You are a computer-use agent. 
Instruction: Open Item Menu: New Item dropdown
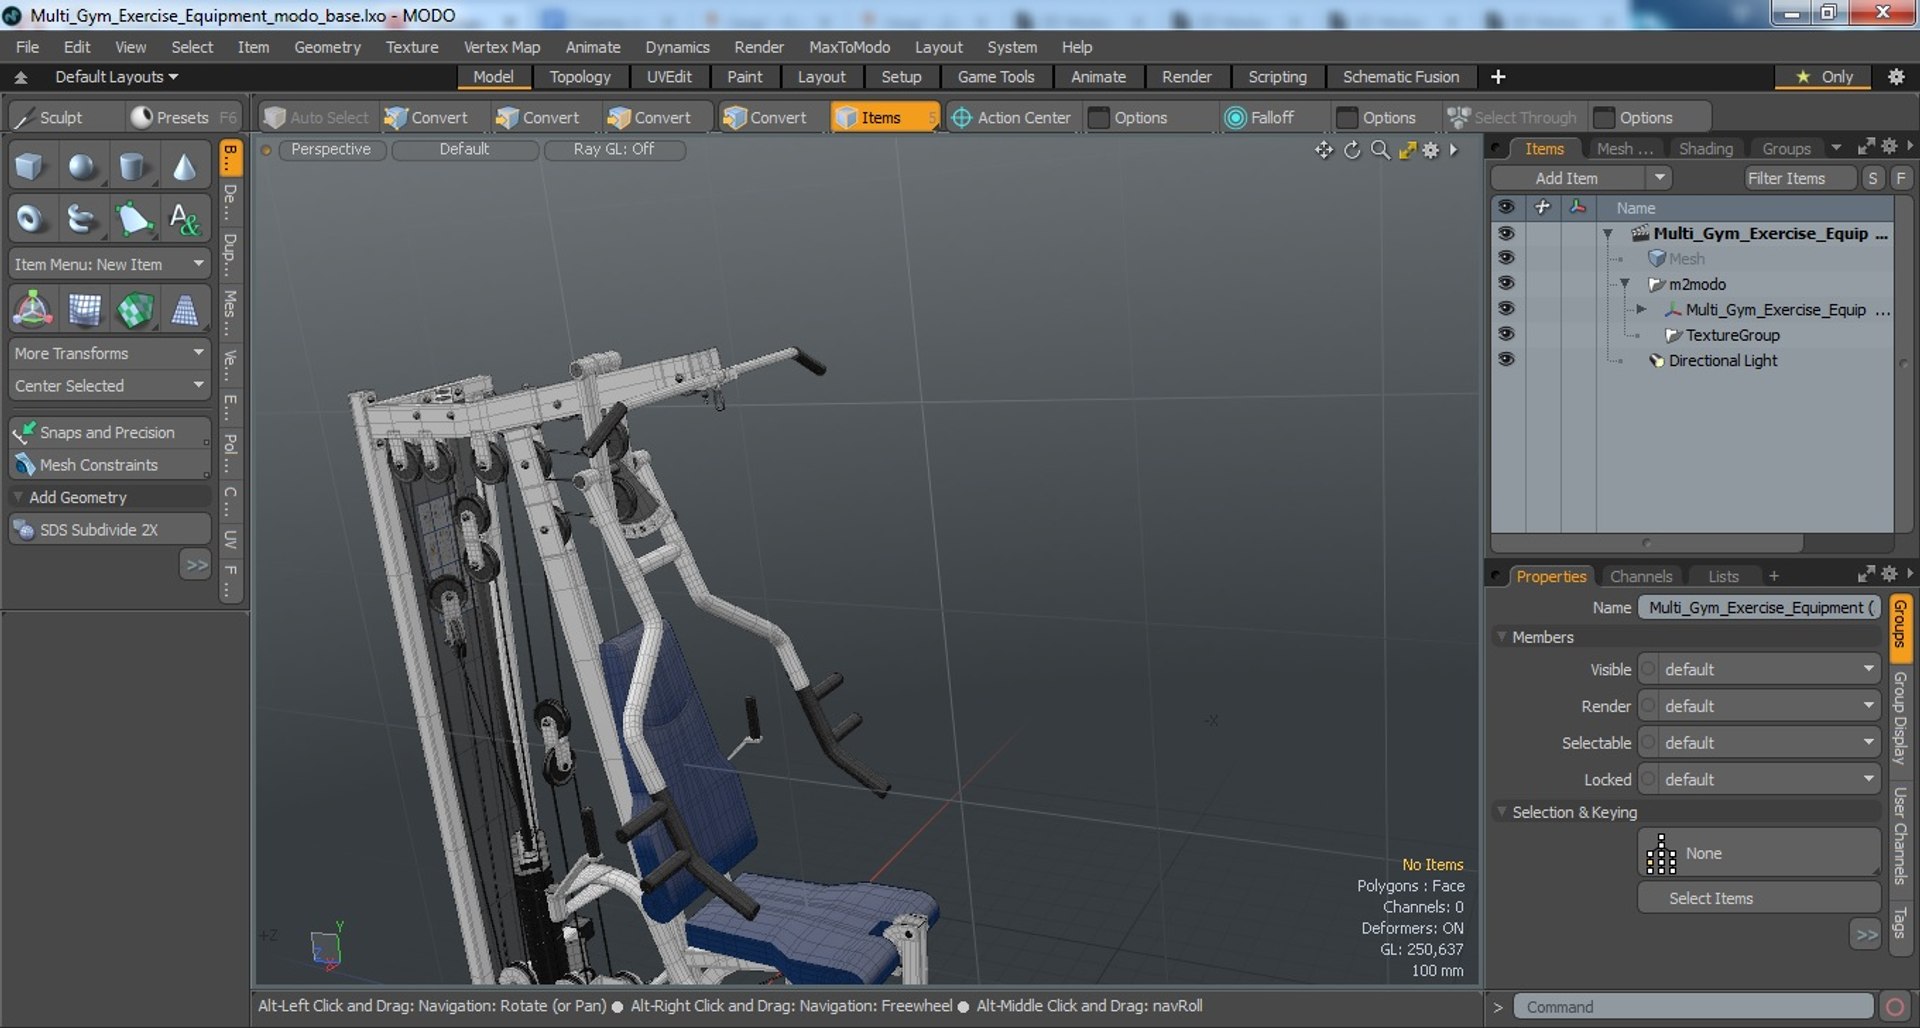[x=109, y=264]
